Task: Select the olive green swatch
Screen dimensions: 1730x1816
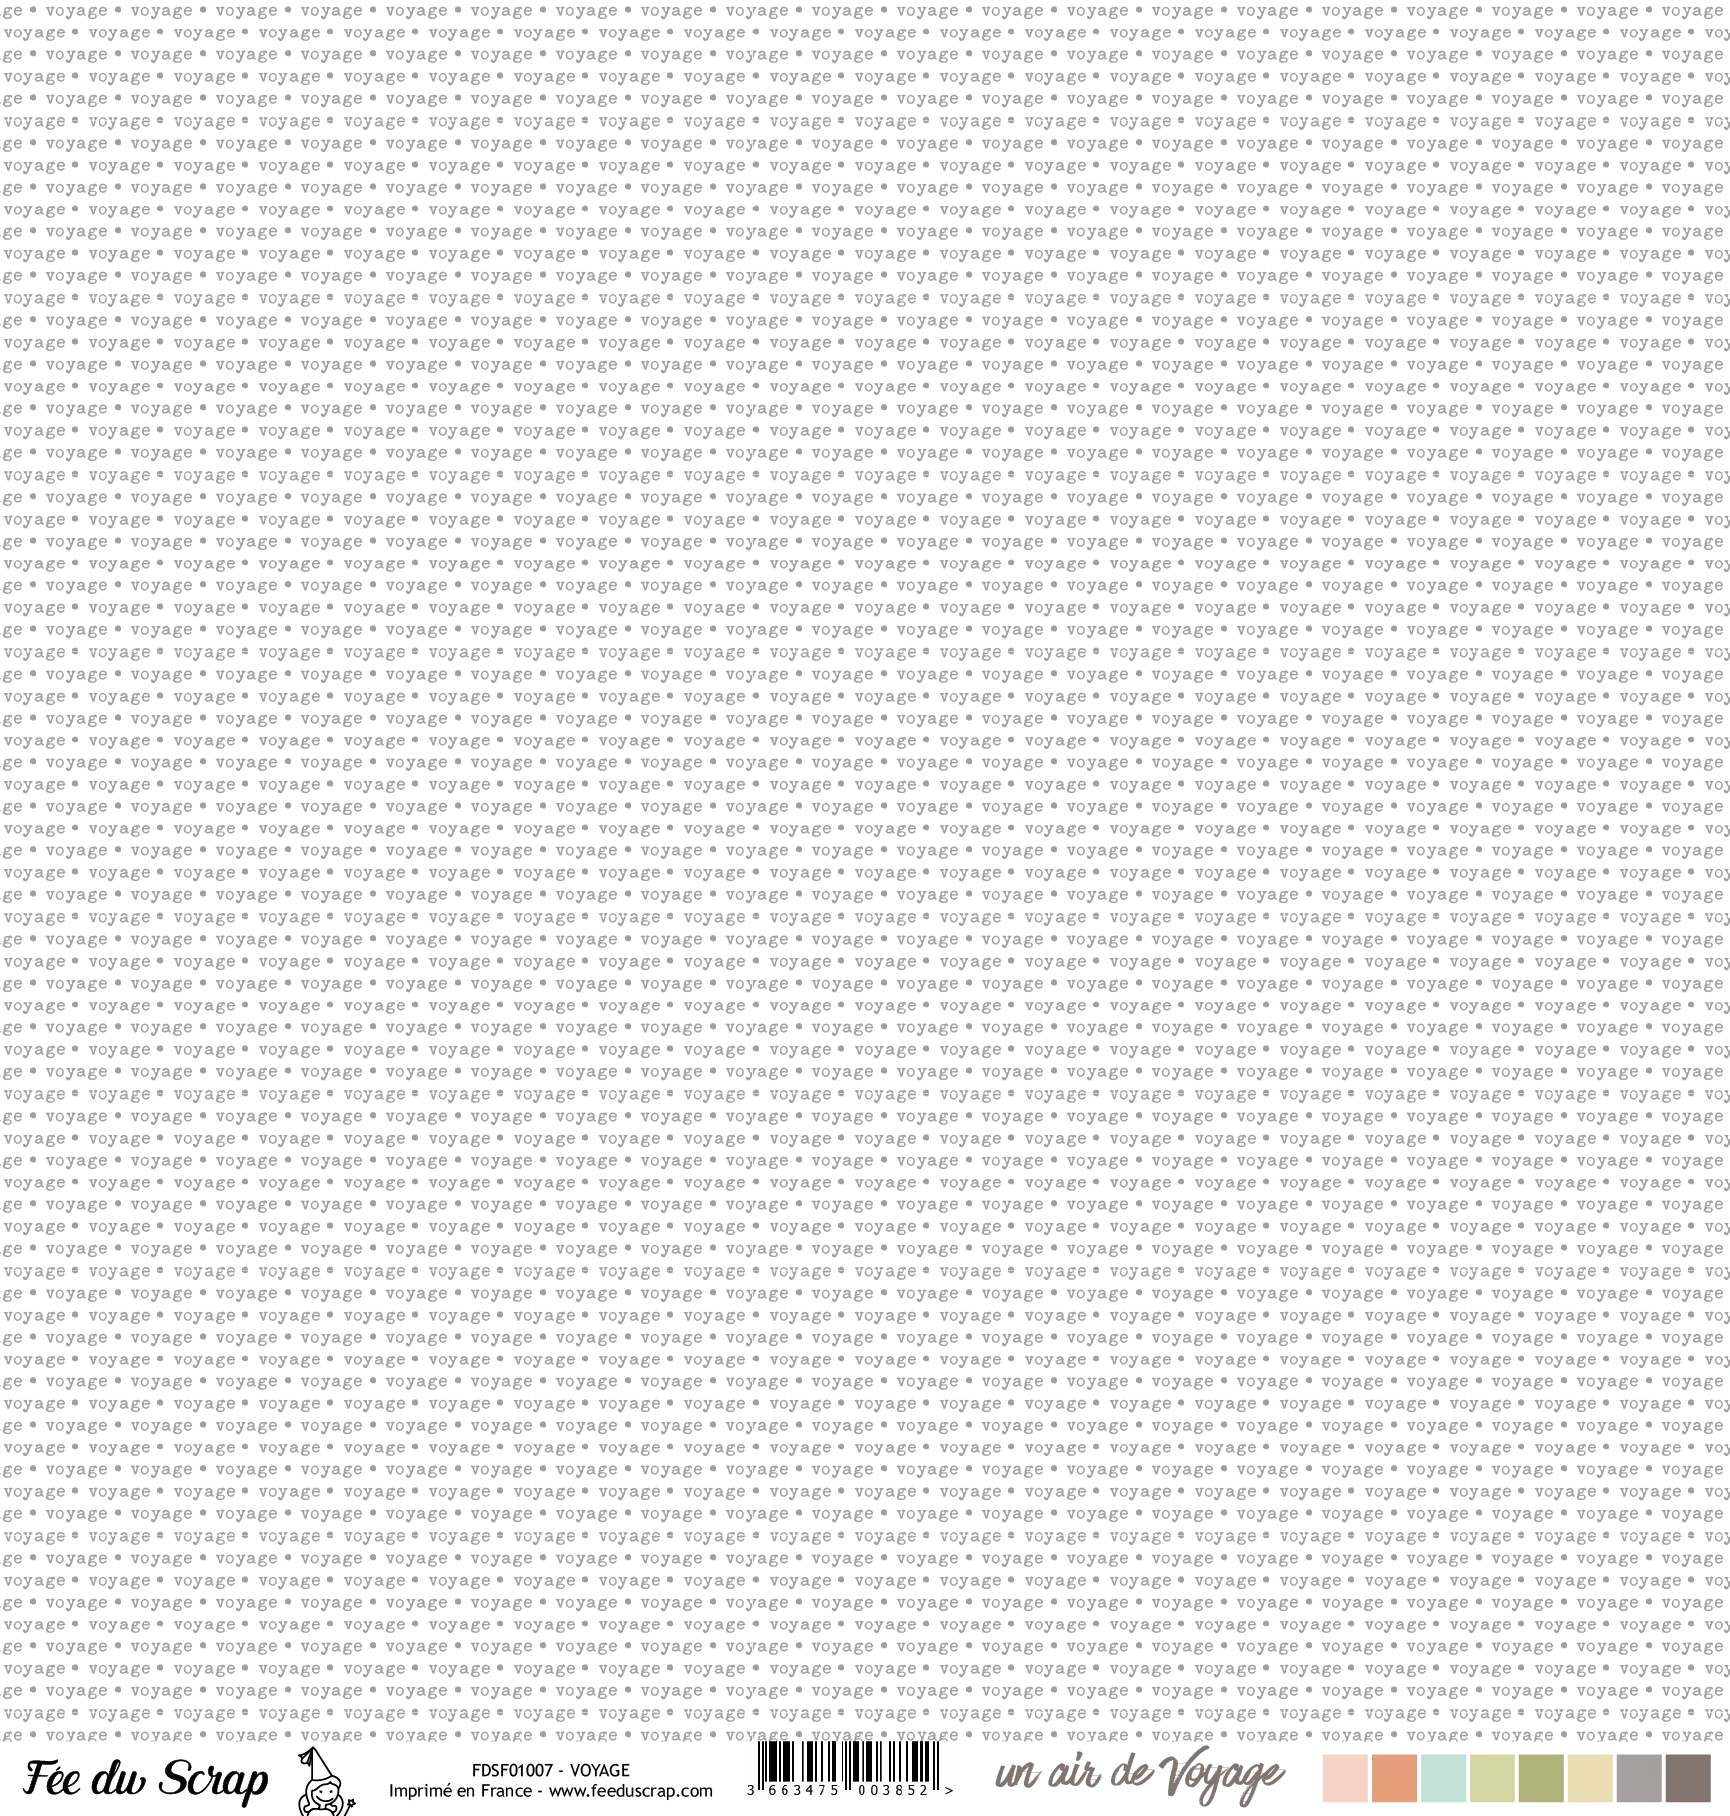Action: tap(1541, 1779)
